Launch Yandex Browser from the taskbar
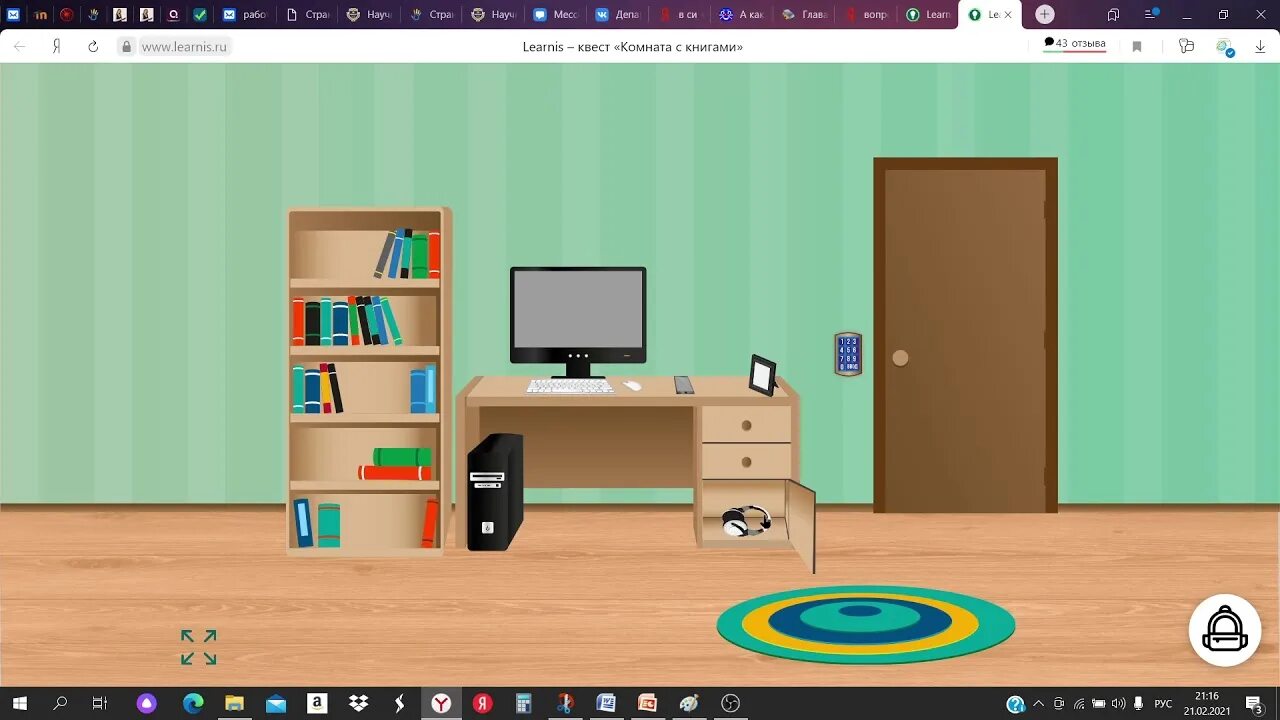 [440, 704]
